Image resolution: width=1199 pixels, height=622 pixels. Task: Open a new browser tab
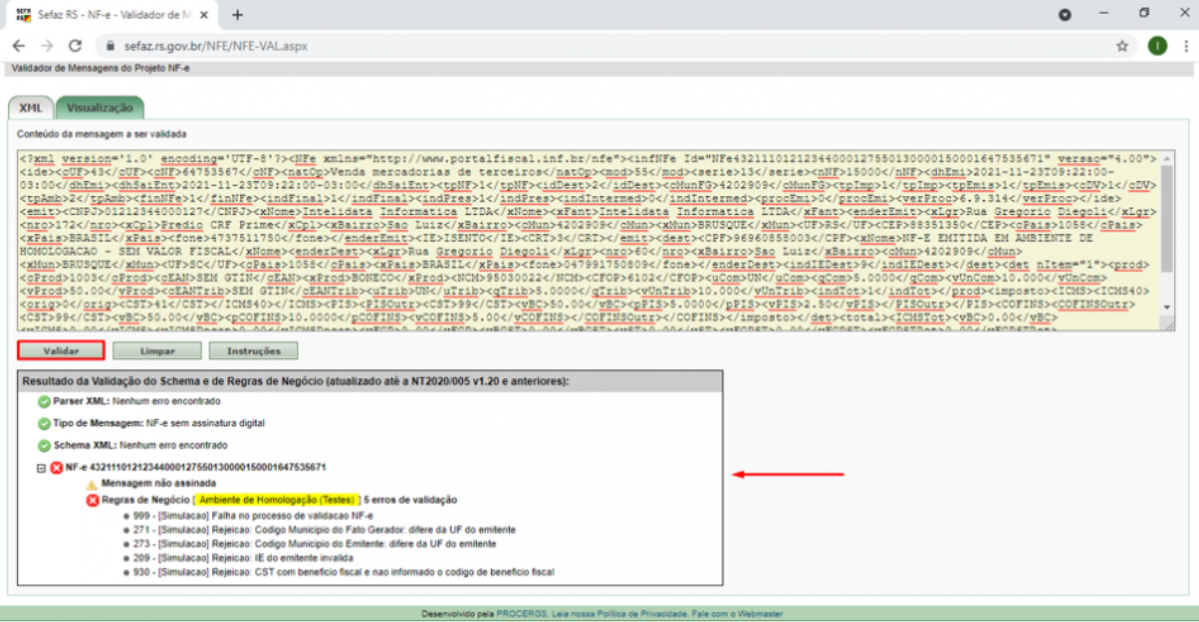[x=238, y=15]
